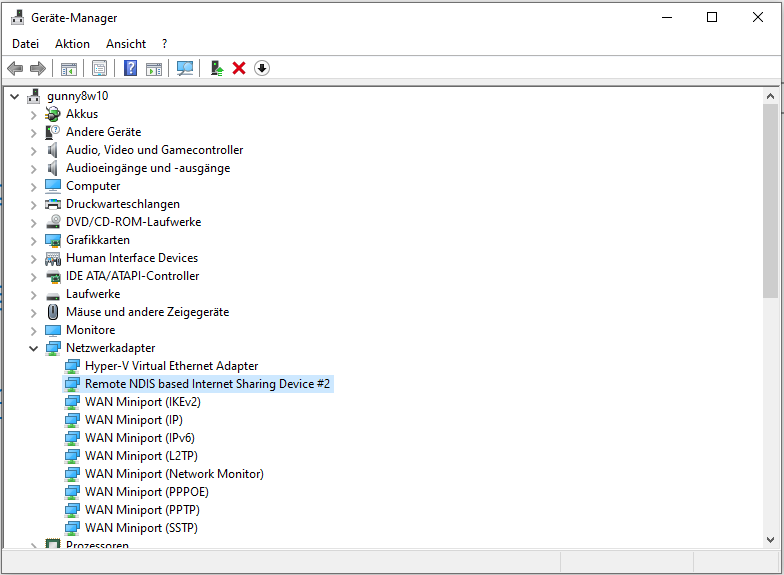
Task: Click the Computer label in tree
Action: (93, 186)
